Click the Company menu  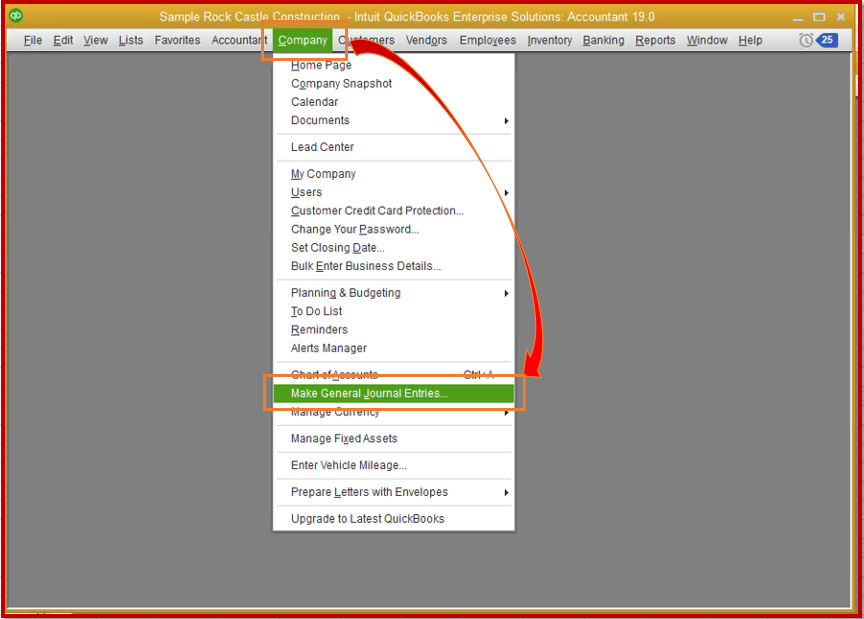tap(303, 40)
